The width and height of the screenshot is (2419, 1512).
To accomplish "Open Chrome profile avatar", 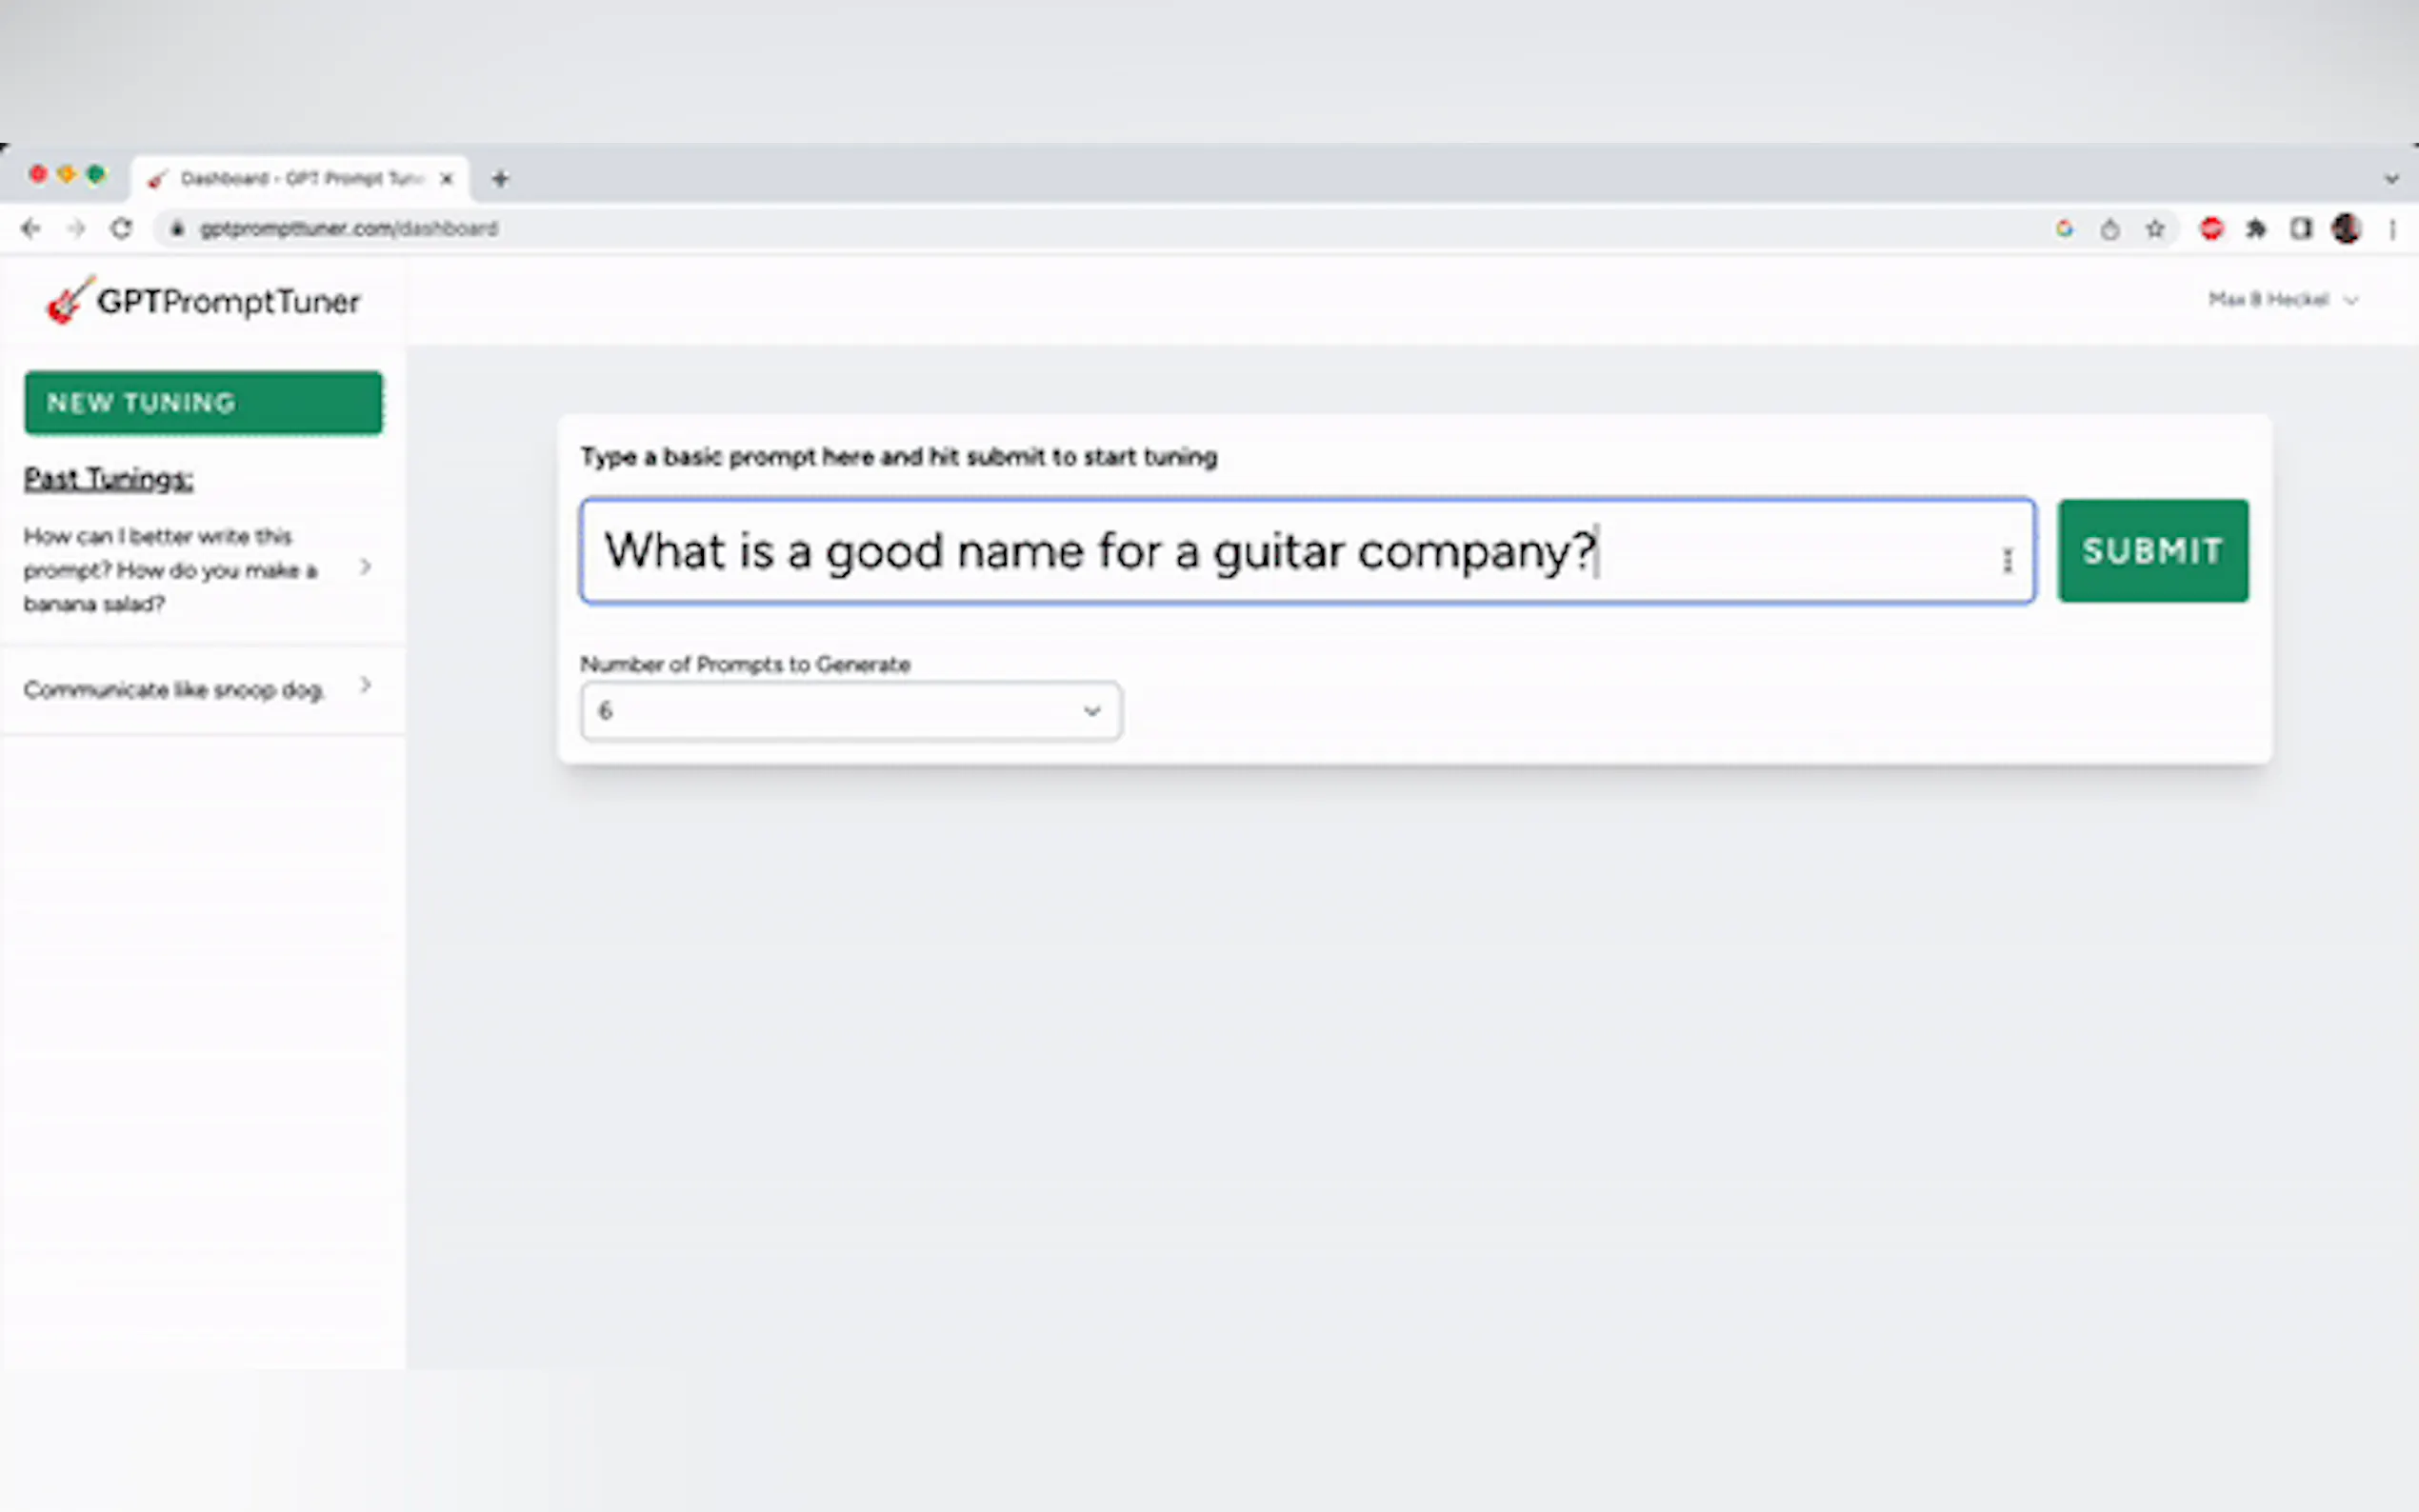I will [2346, 229].
